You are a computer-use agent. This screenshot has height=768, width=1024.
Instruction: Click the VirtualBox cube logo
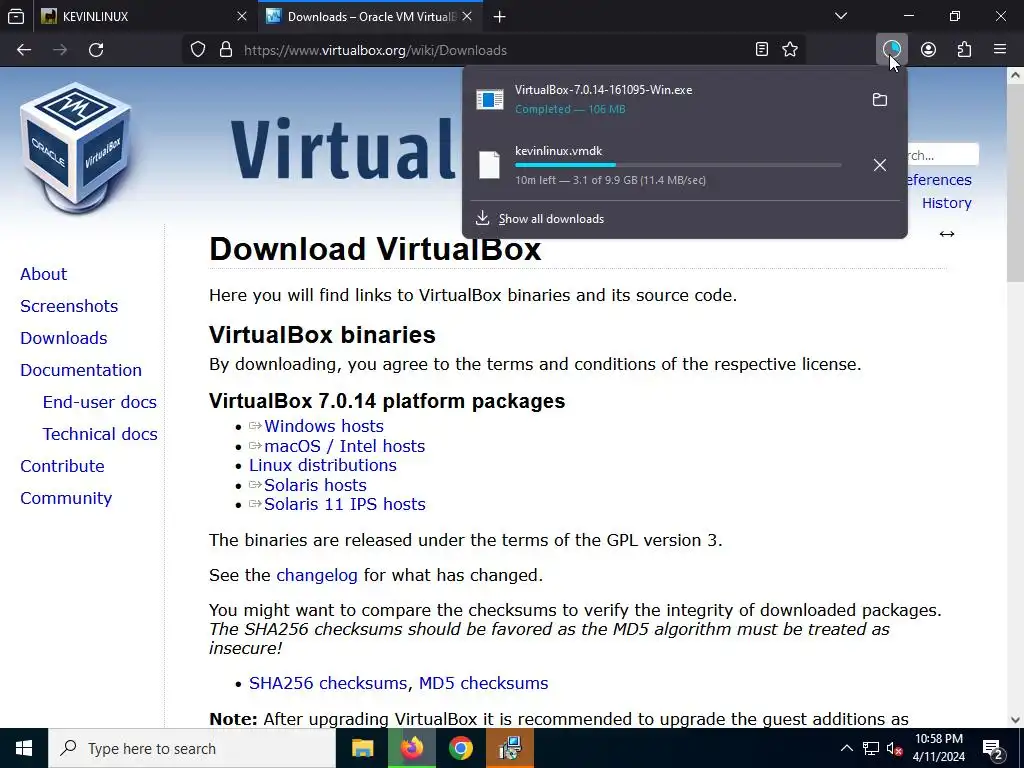(x=77, y=147)
